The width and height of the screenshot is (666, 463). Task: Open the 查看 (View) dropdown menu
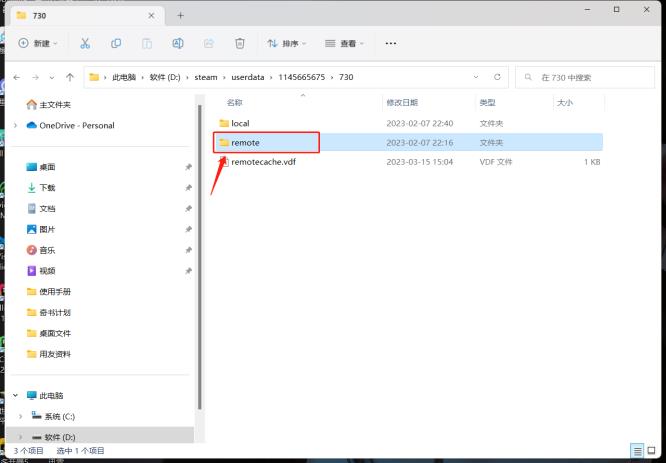pyautogui.click(x=346, y=44)
